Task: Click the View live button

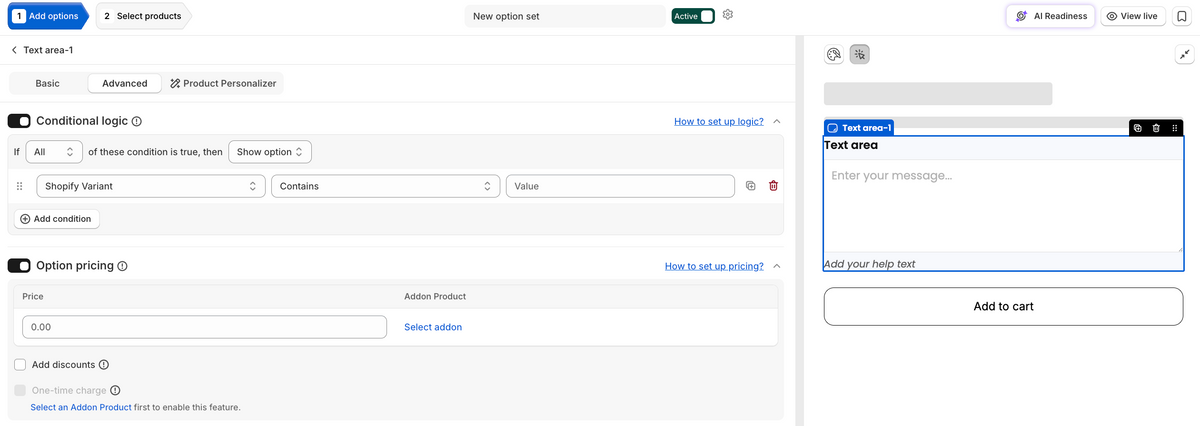Action: click(x=1132, y=16)
